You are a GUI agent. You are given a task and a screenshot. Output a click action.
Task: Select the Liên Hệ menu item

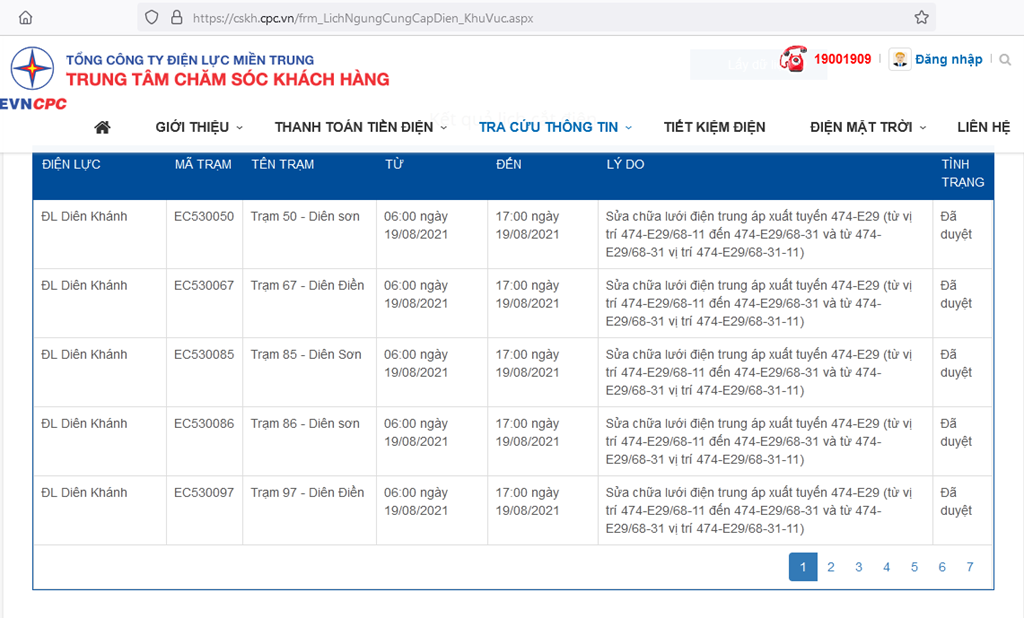click(x=983, y=127)
